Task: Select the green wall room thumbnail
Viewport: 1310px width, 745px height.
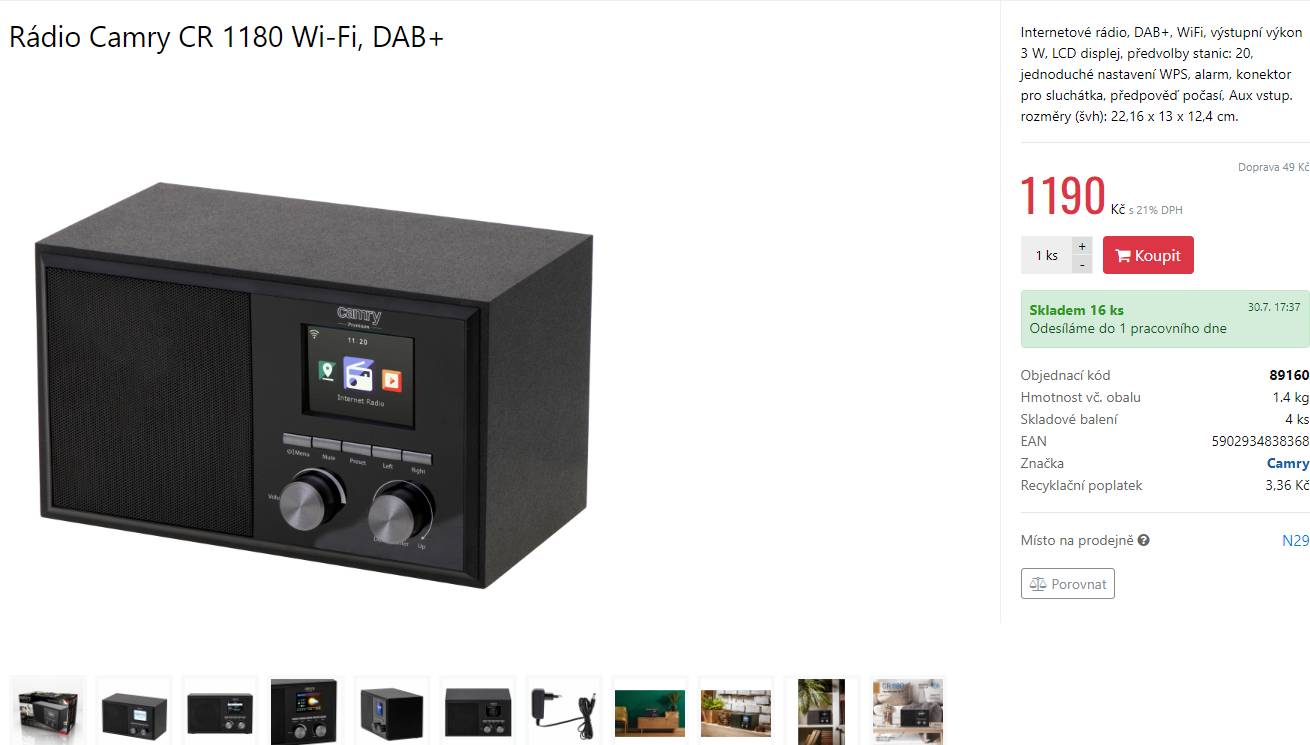Action: tap(650, 711)
